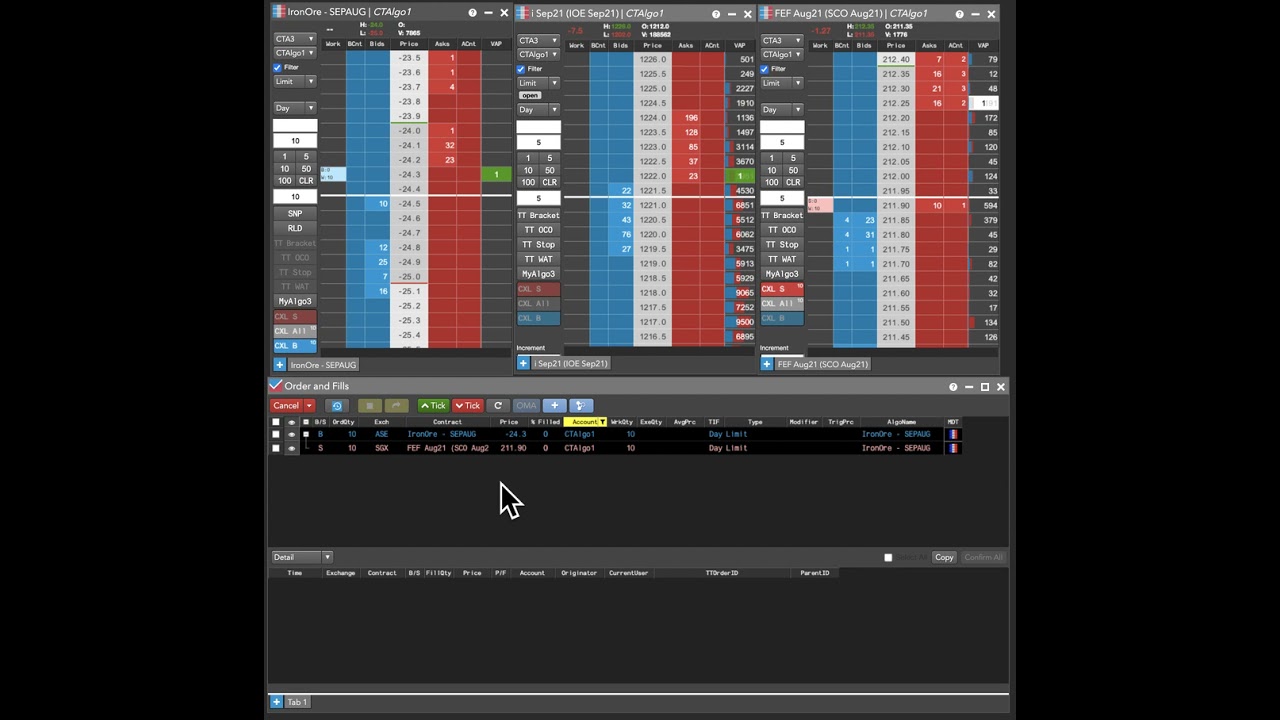This screenshot has width=1280, height=720.
Task: Toggle checkbox left of Copy button
Action: 888,557
